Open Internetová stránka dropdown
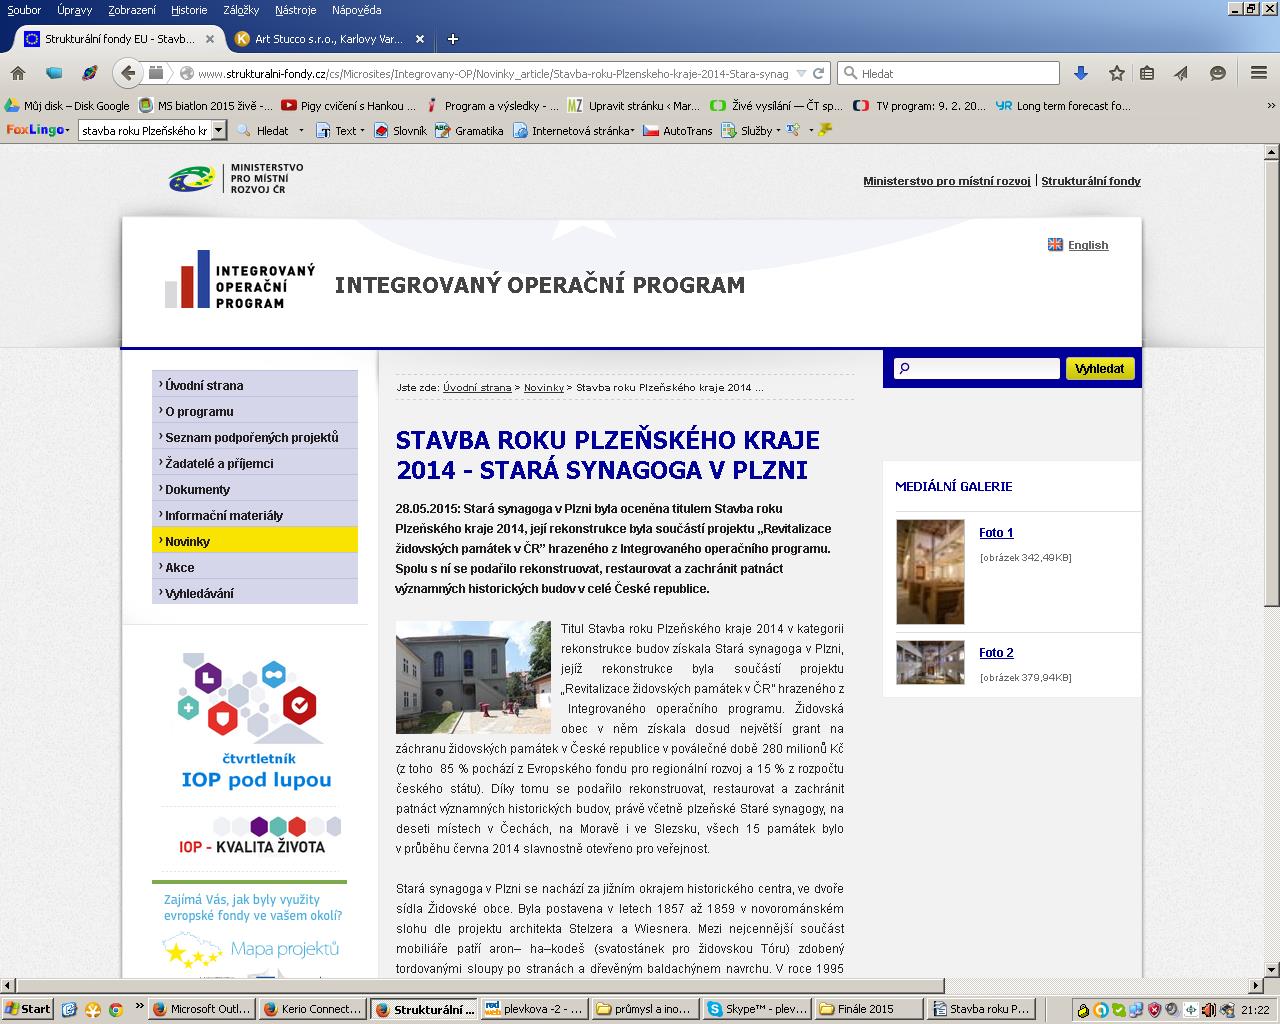 pyautogui.click(x=574, y=130)
